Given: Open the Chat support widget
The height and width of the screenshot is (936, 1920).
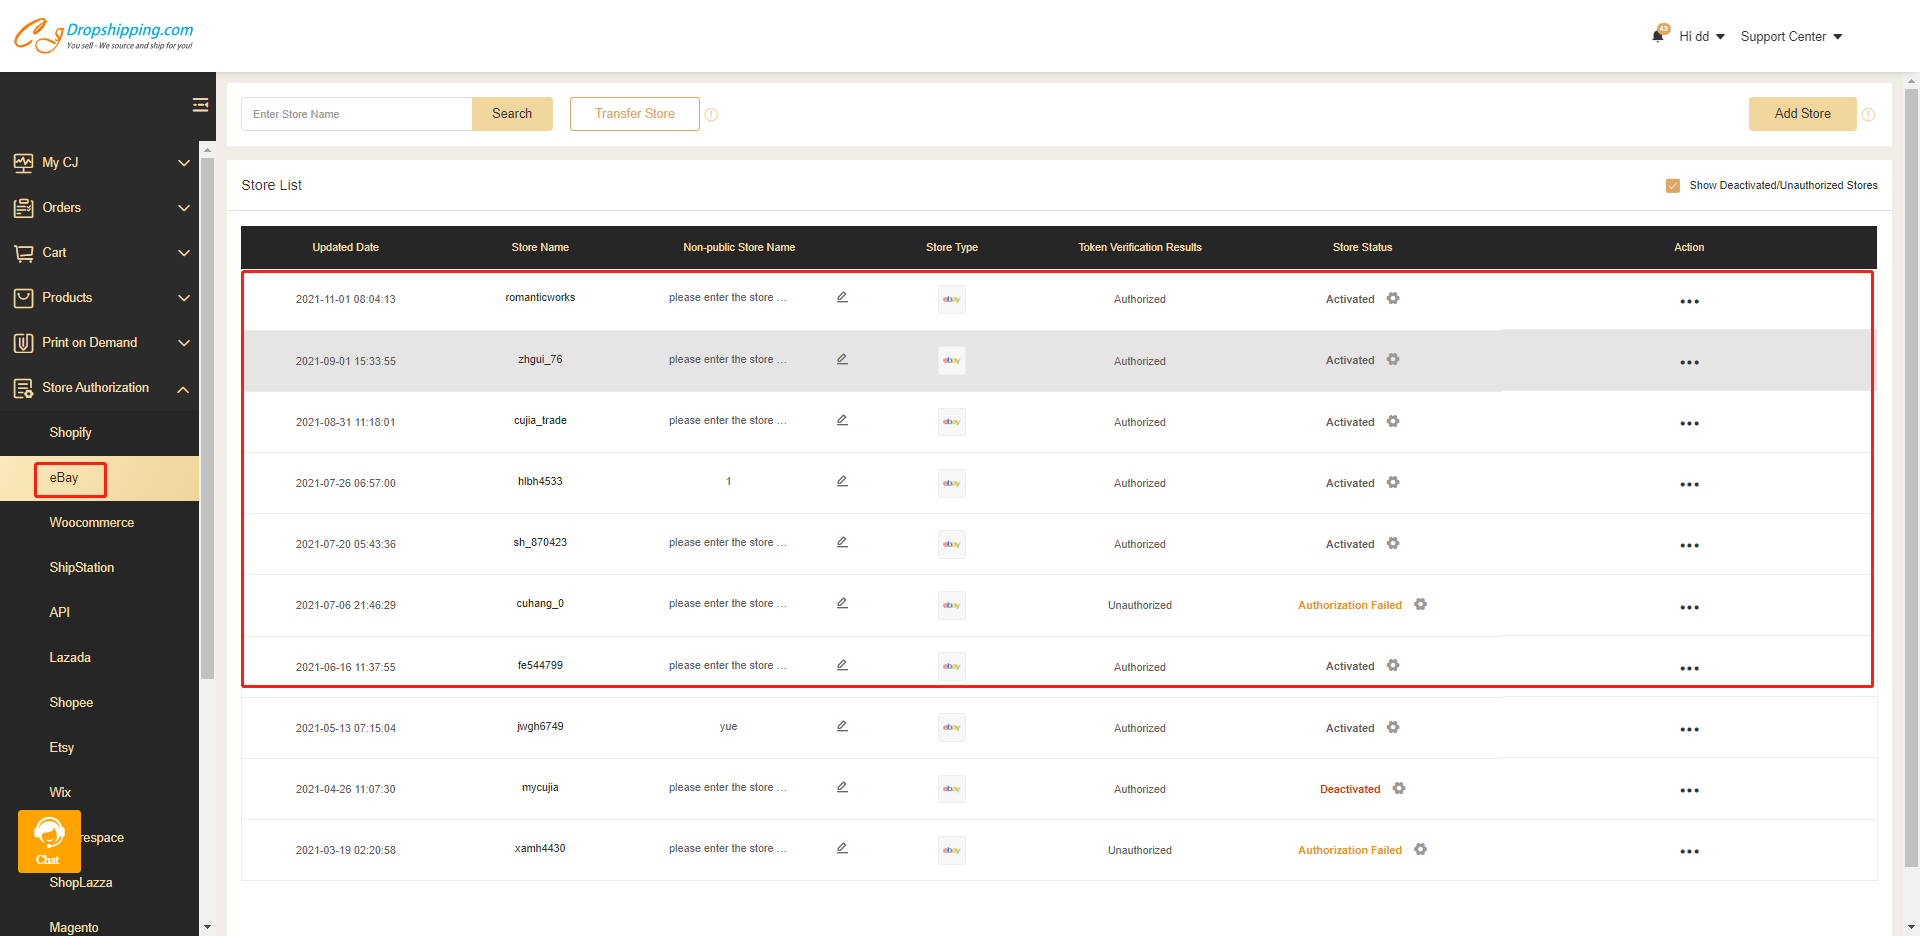Looking at the screenshot, I should pyautogui.click(x=49, y=841).
